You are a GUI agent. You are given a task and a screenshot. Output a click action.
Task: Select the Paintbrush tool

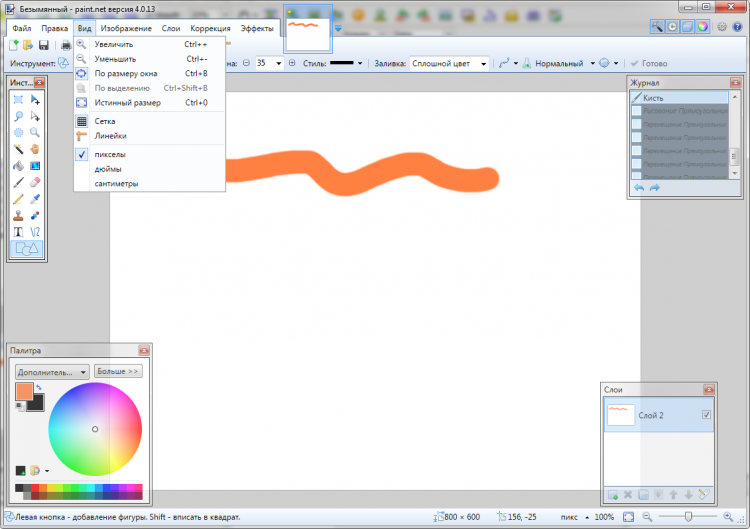[18, 182]
